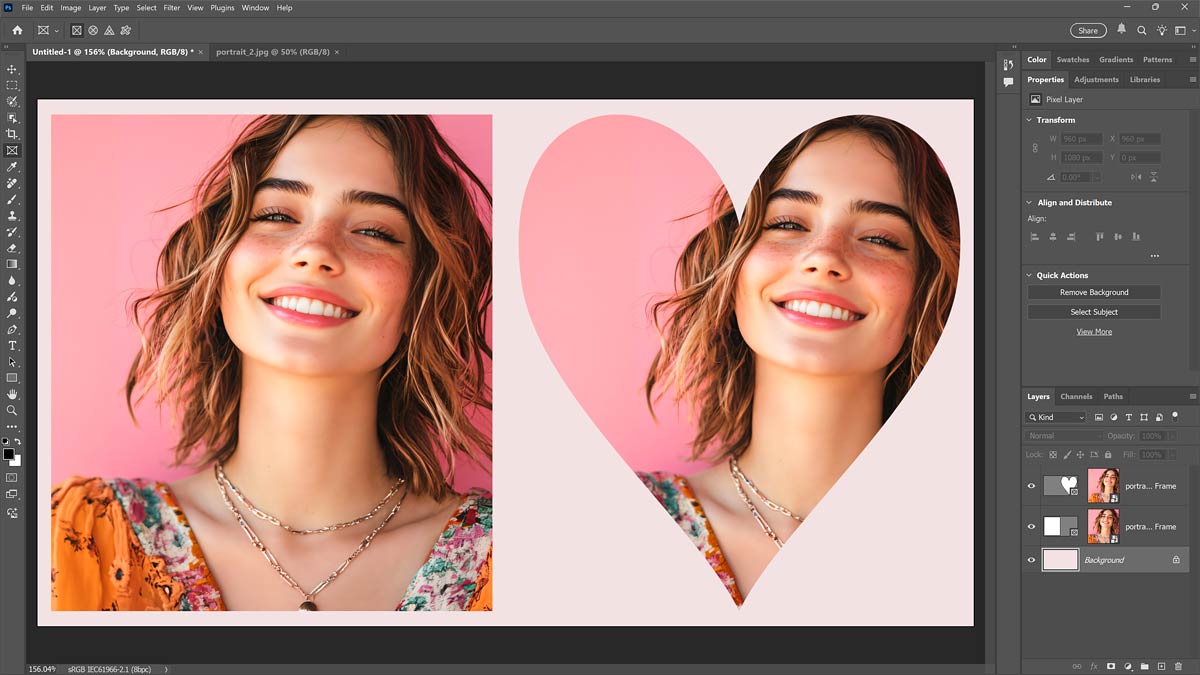Choose the elliptical frame shape option
This screenshot has height=675, width=1200.
click(x=93, y=31)
